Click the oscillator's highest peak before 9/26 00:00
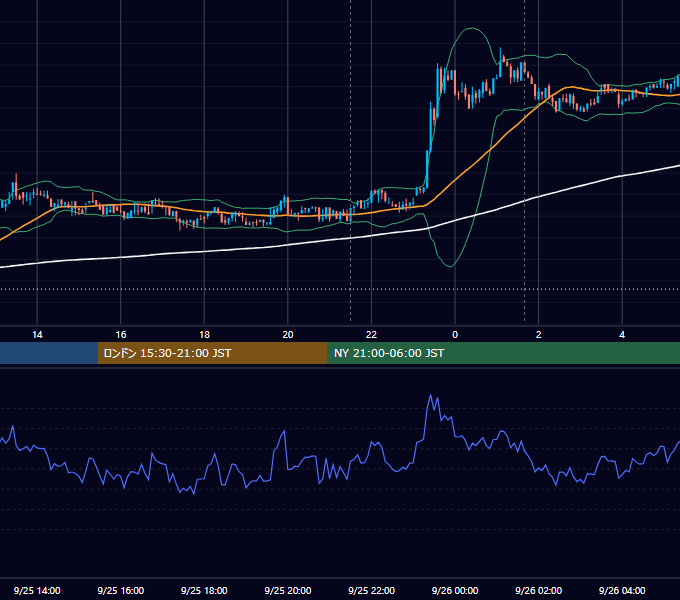Image resolution: width=680 pixels, height=600 pixels. tap(431, 395)
